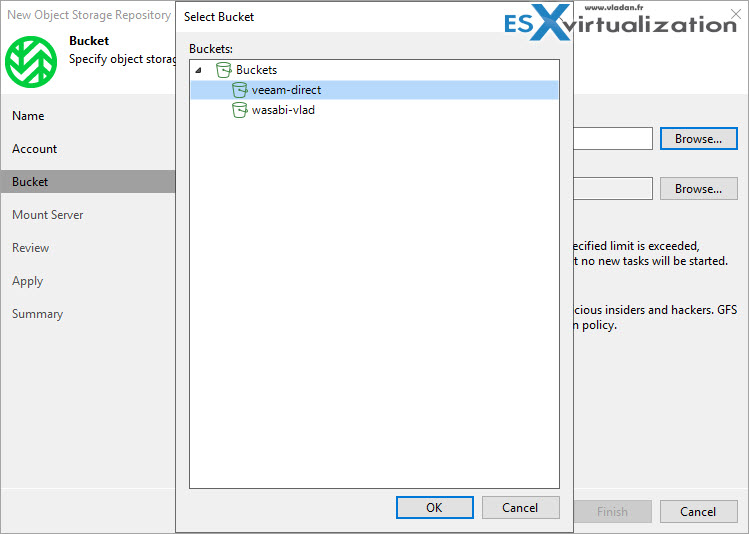
Task: Close the New Object Storage Repository window
Action: (736, 13)
